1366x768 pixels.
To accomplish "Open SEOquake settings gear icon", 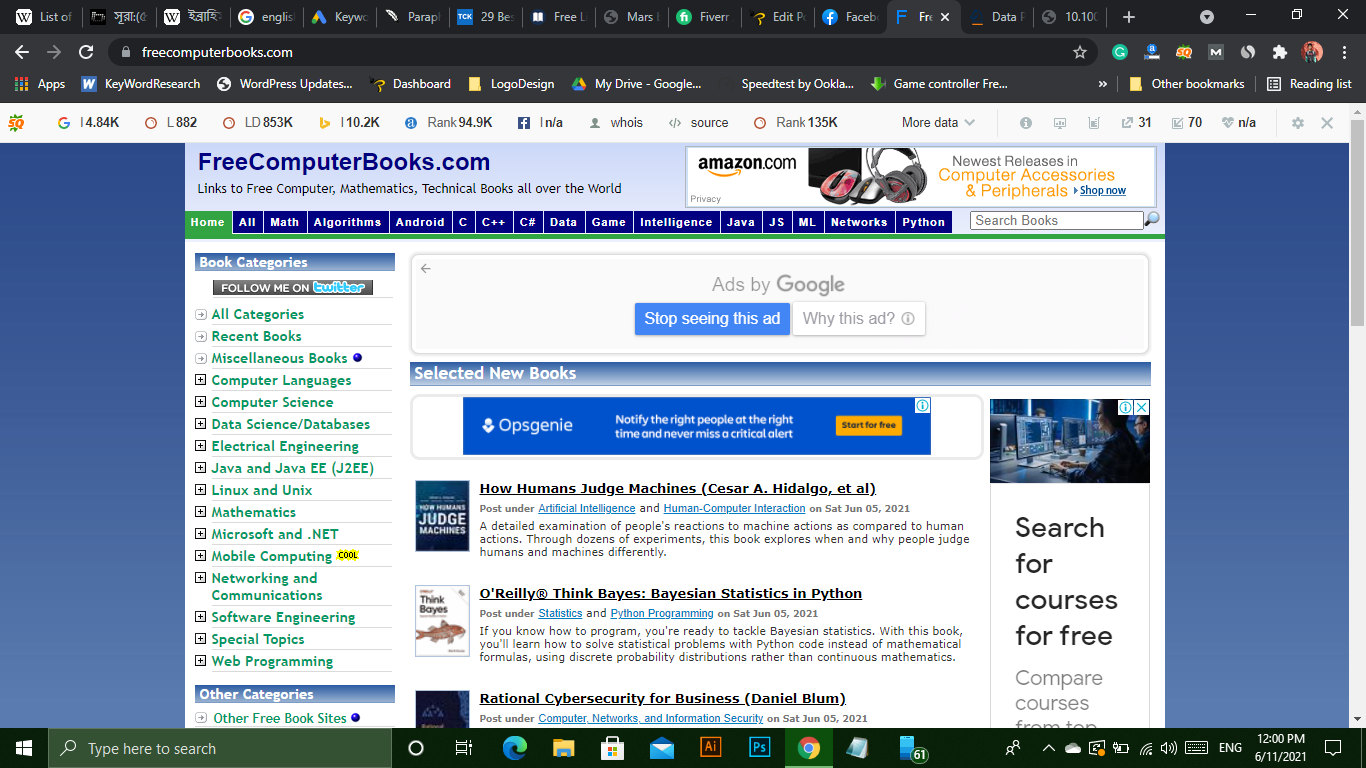I will pyautogui.click(x=1298, y=123).
